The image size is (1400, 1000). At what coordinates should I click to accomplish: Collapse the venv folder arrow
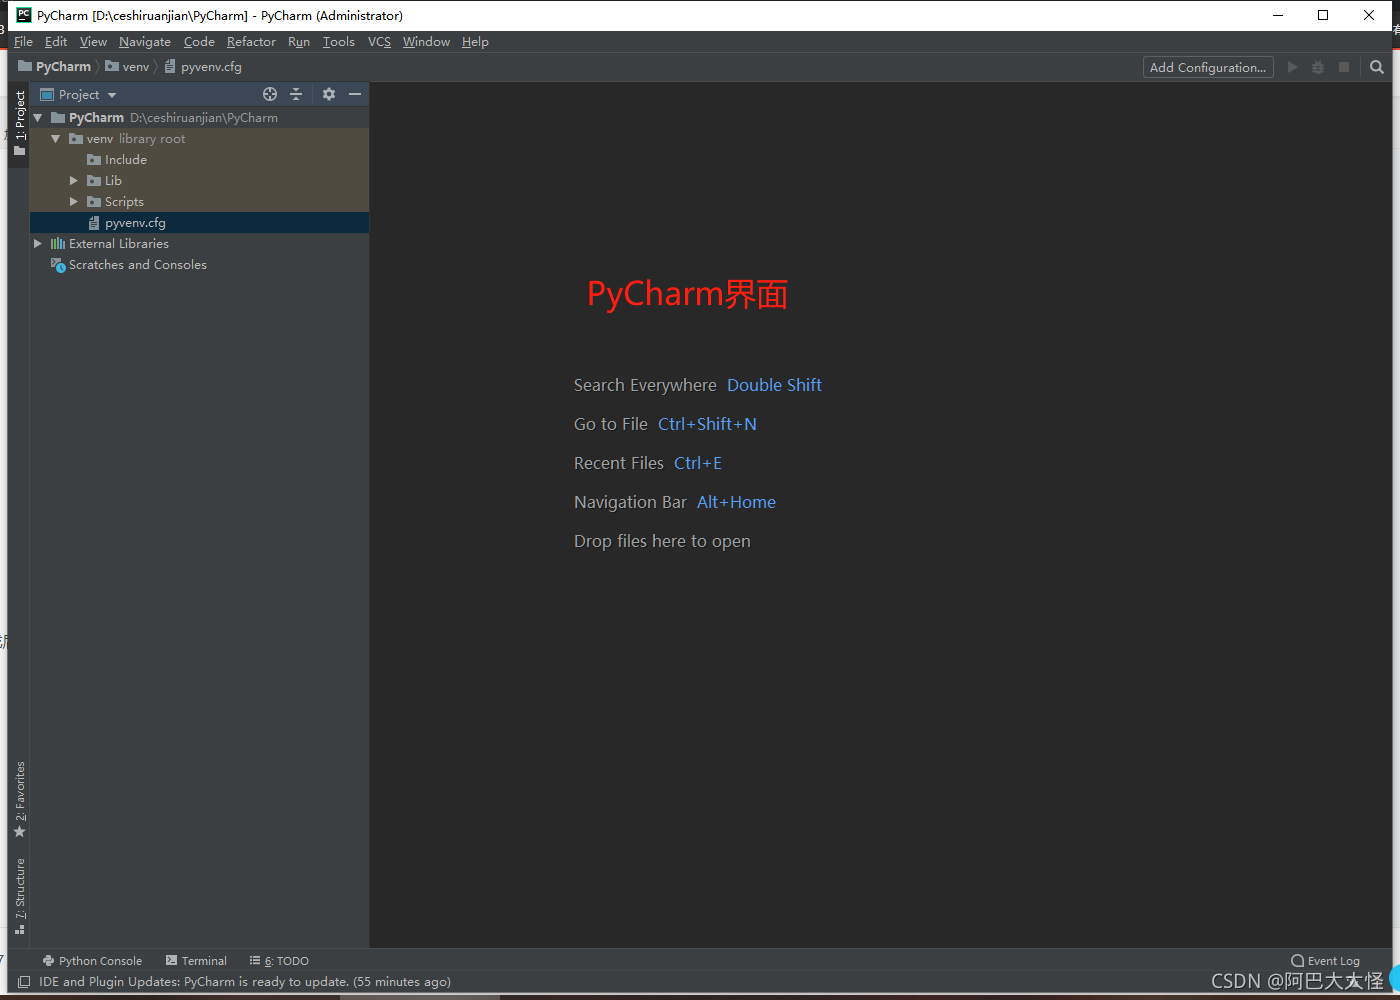coord(56,139)
